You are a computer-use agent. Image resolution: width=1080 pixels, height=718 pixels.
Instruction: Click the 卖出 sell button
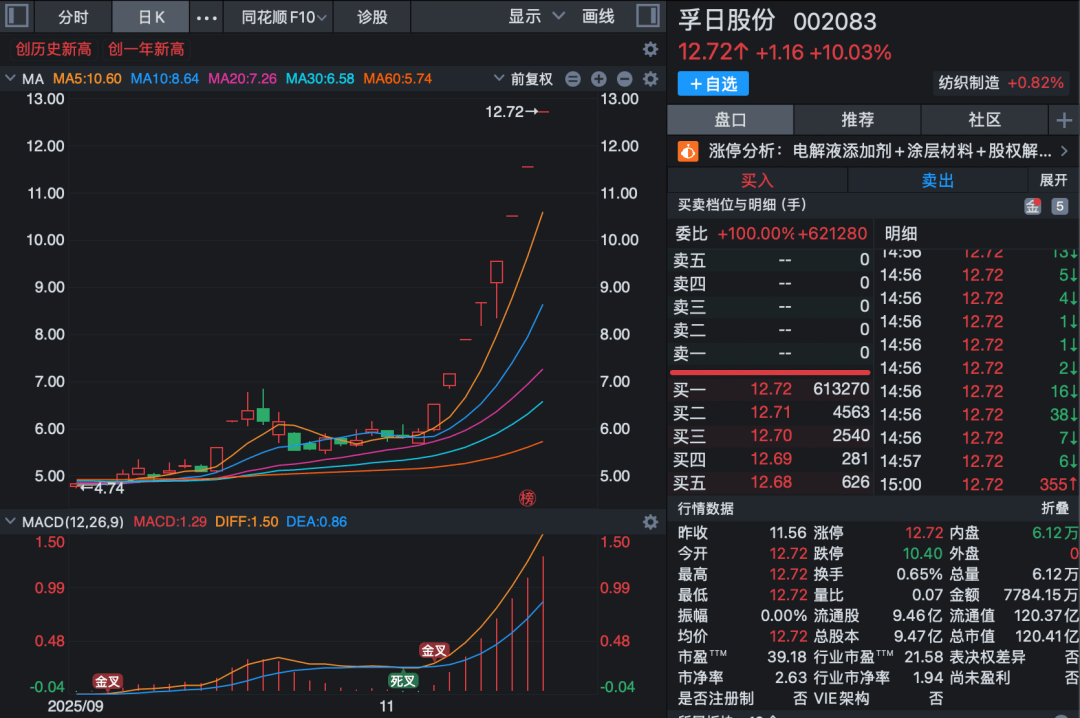click(937, 181)
